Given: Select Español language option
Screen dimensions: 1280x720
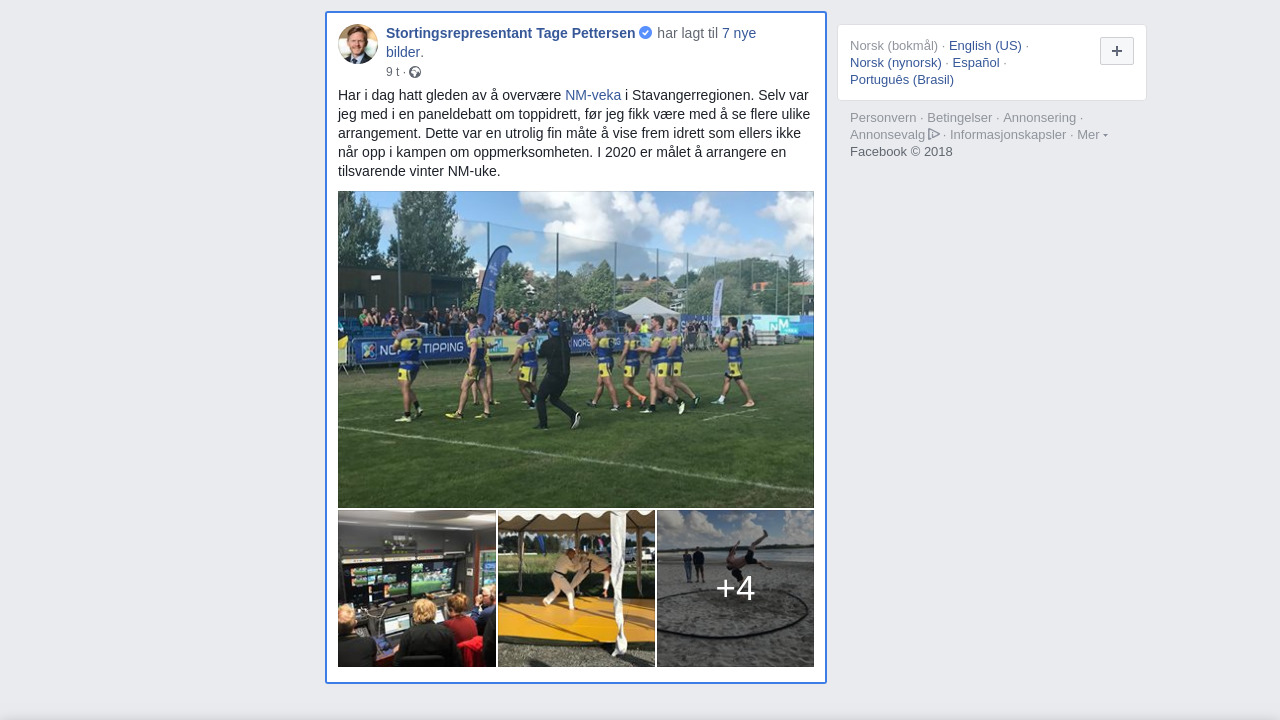Looking at the screenshot, I should [976, 62].
